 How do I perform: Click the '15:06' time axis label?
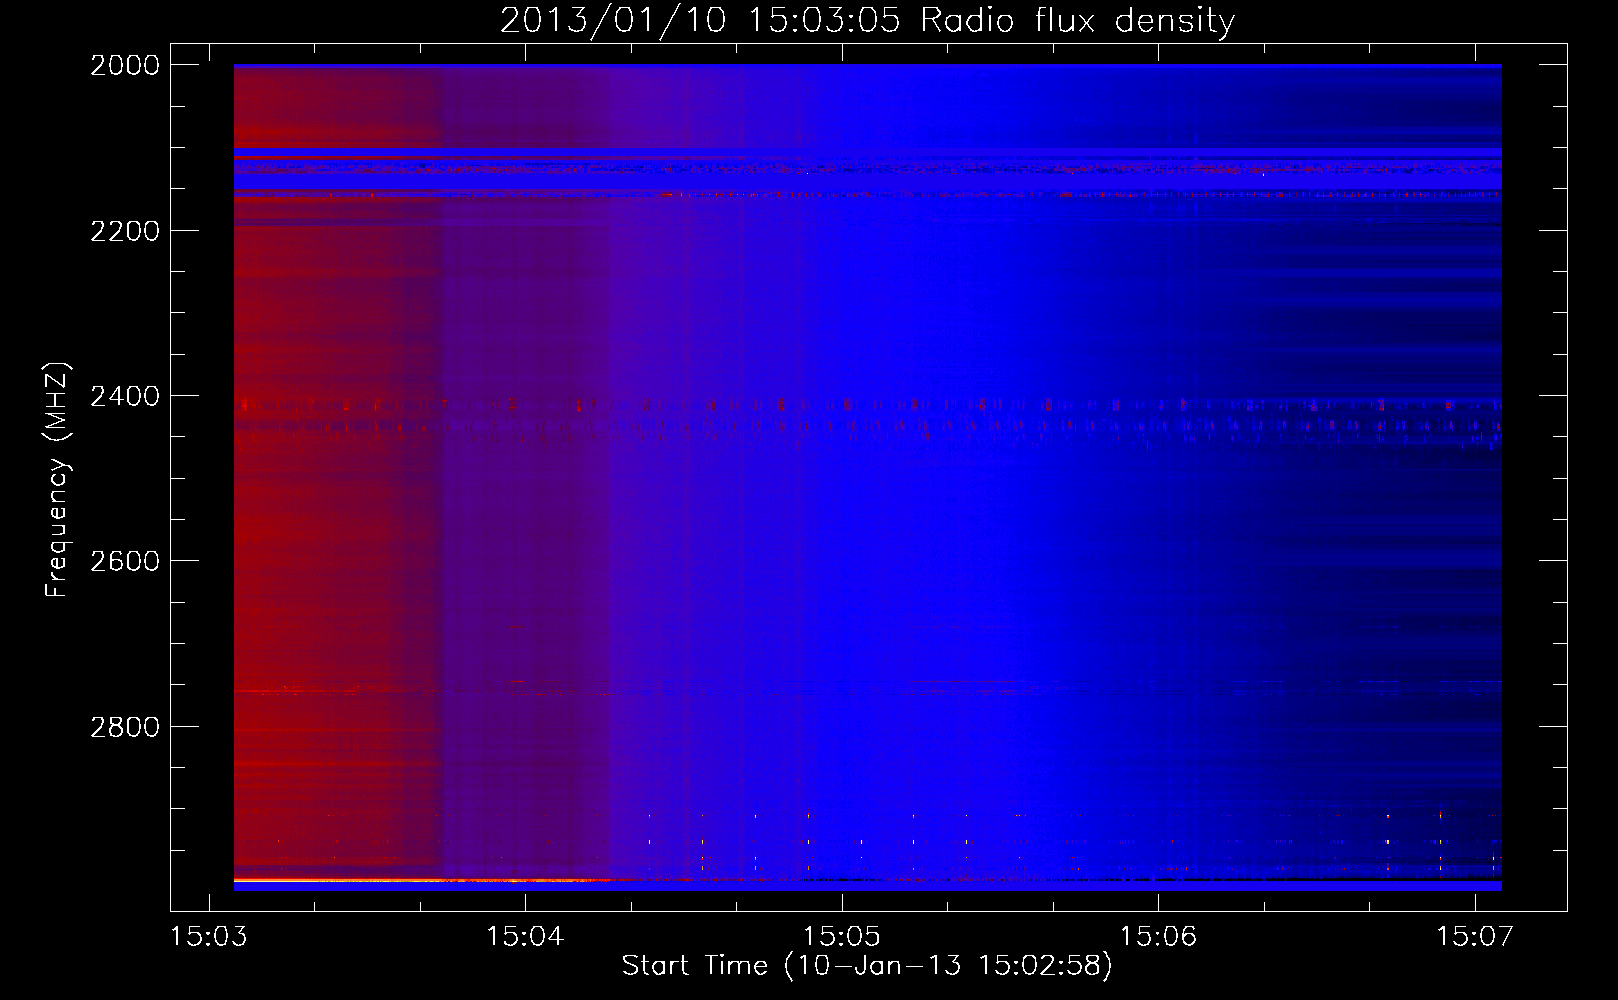point(1158,937)
